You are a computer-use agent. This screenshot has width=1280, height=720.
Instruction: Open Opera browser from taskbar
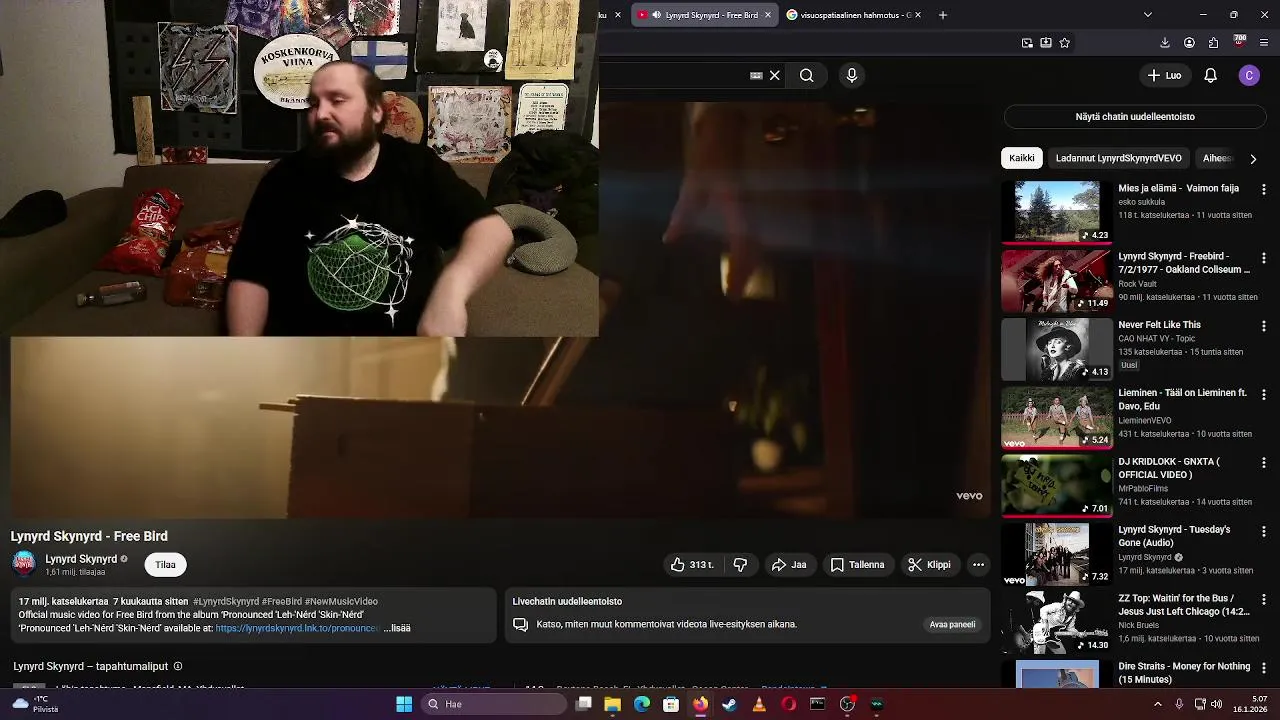point(788,704)
